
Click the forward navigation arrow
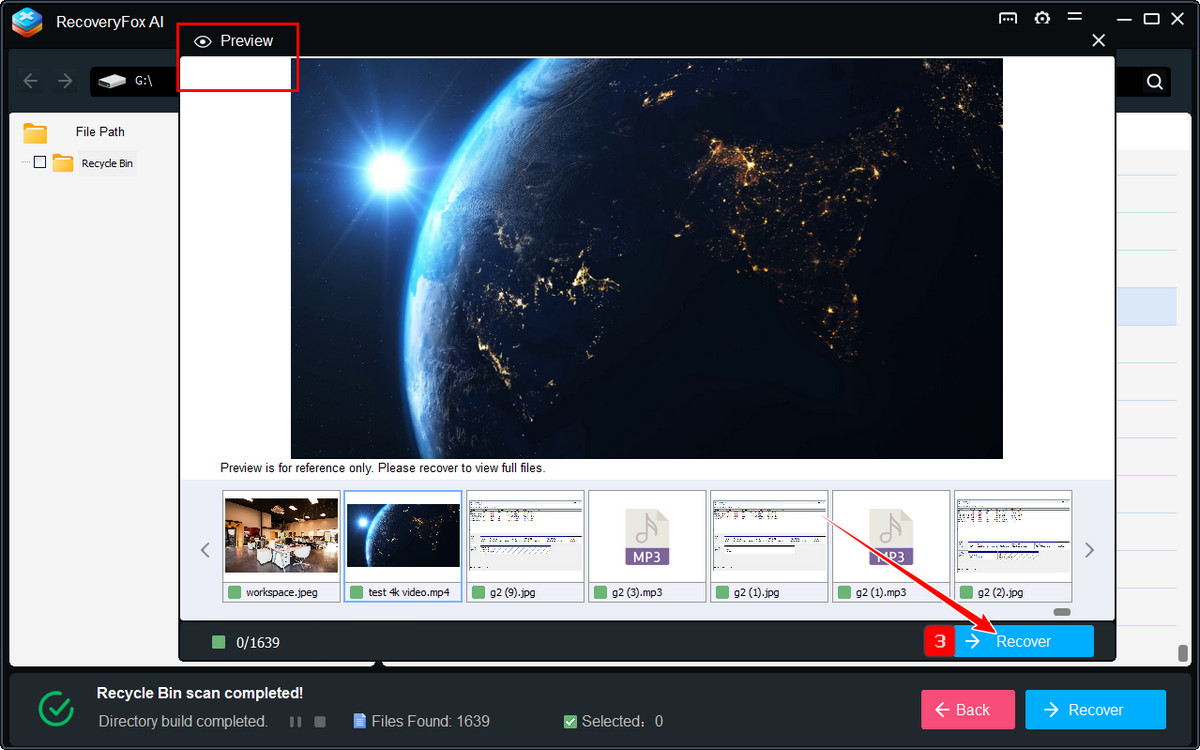pos(62,81)
